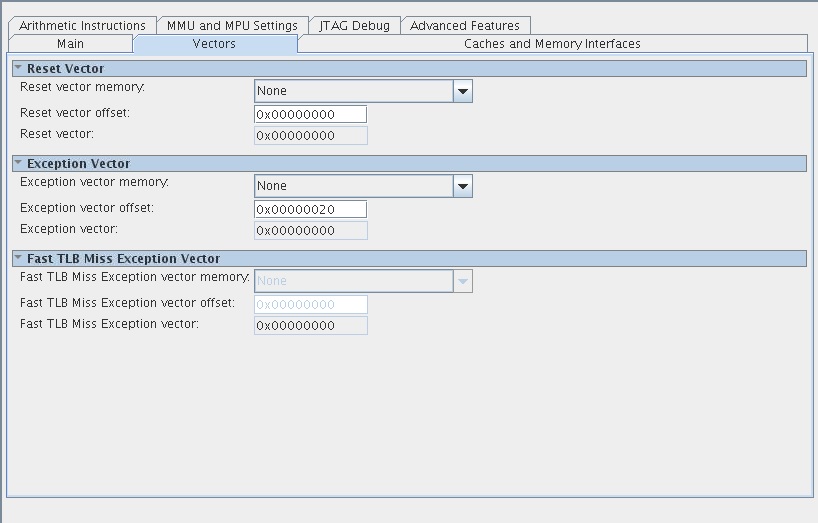The image size is (818, 523).
Task: Click the Reset vector offset field
Action: tap(310, 114)
